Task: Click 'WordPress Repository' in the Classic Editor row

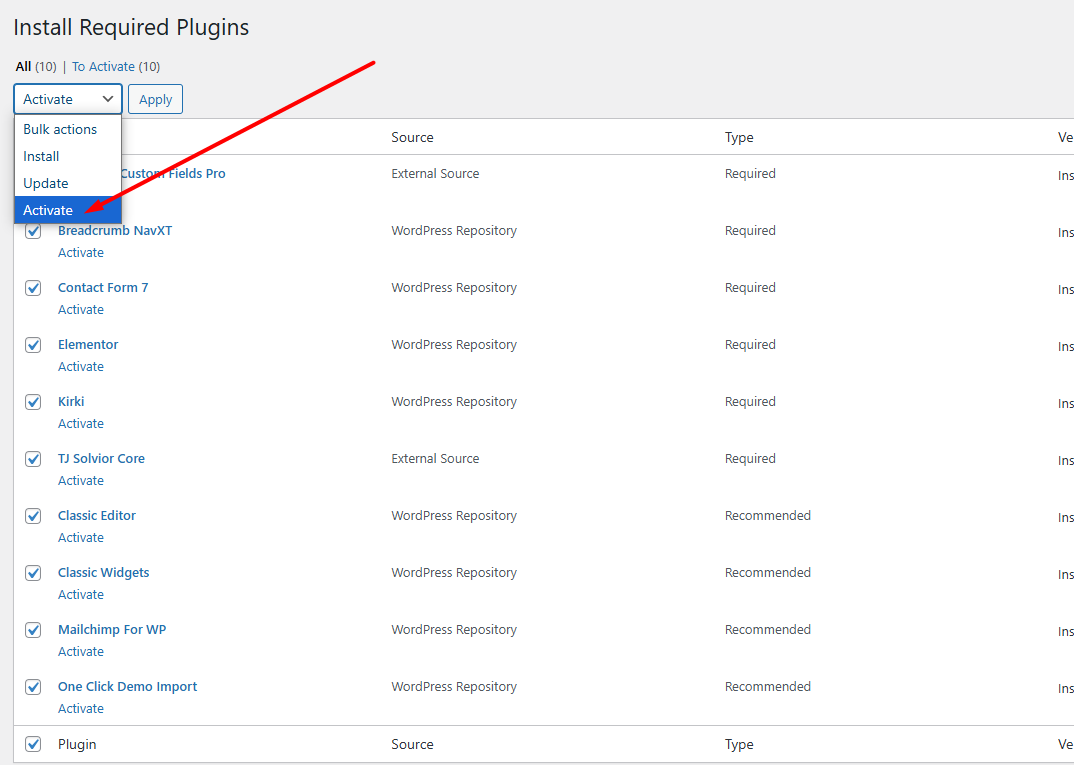Action: 454,515
